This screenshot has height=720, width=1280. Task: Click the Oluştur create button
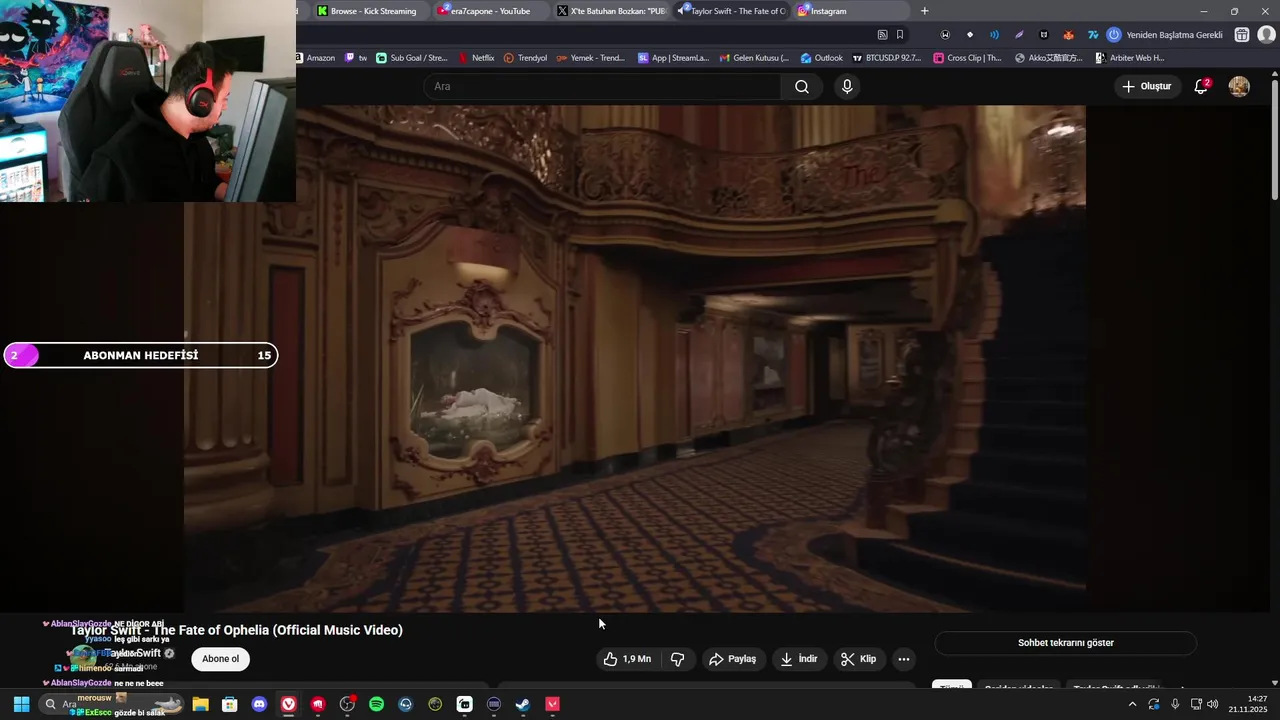pos(1147,86)
